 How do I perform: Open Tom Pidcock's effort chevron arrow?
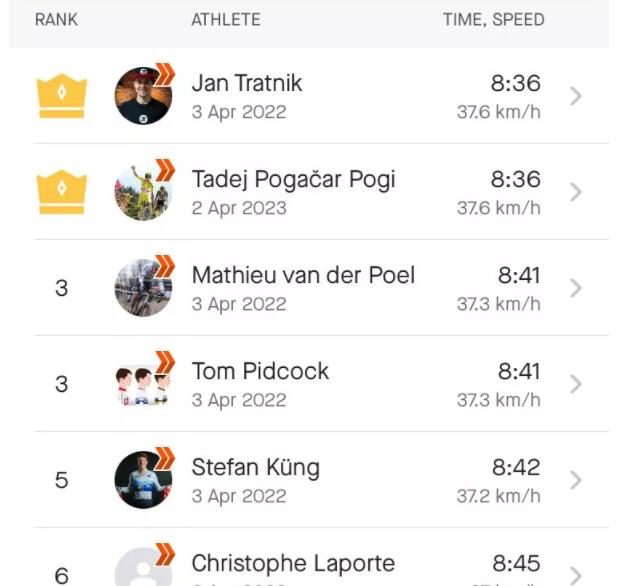(576, 384)
